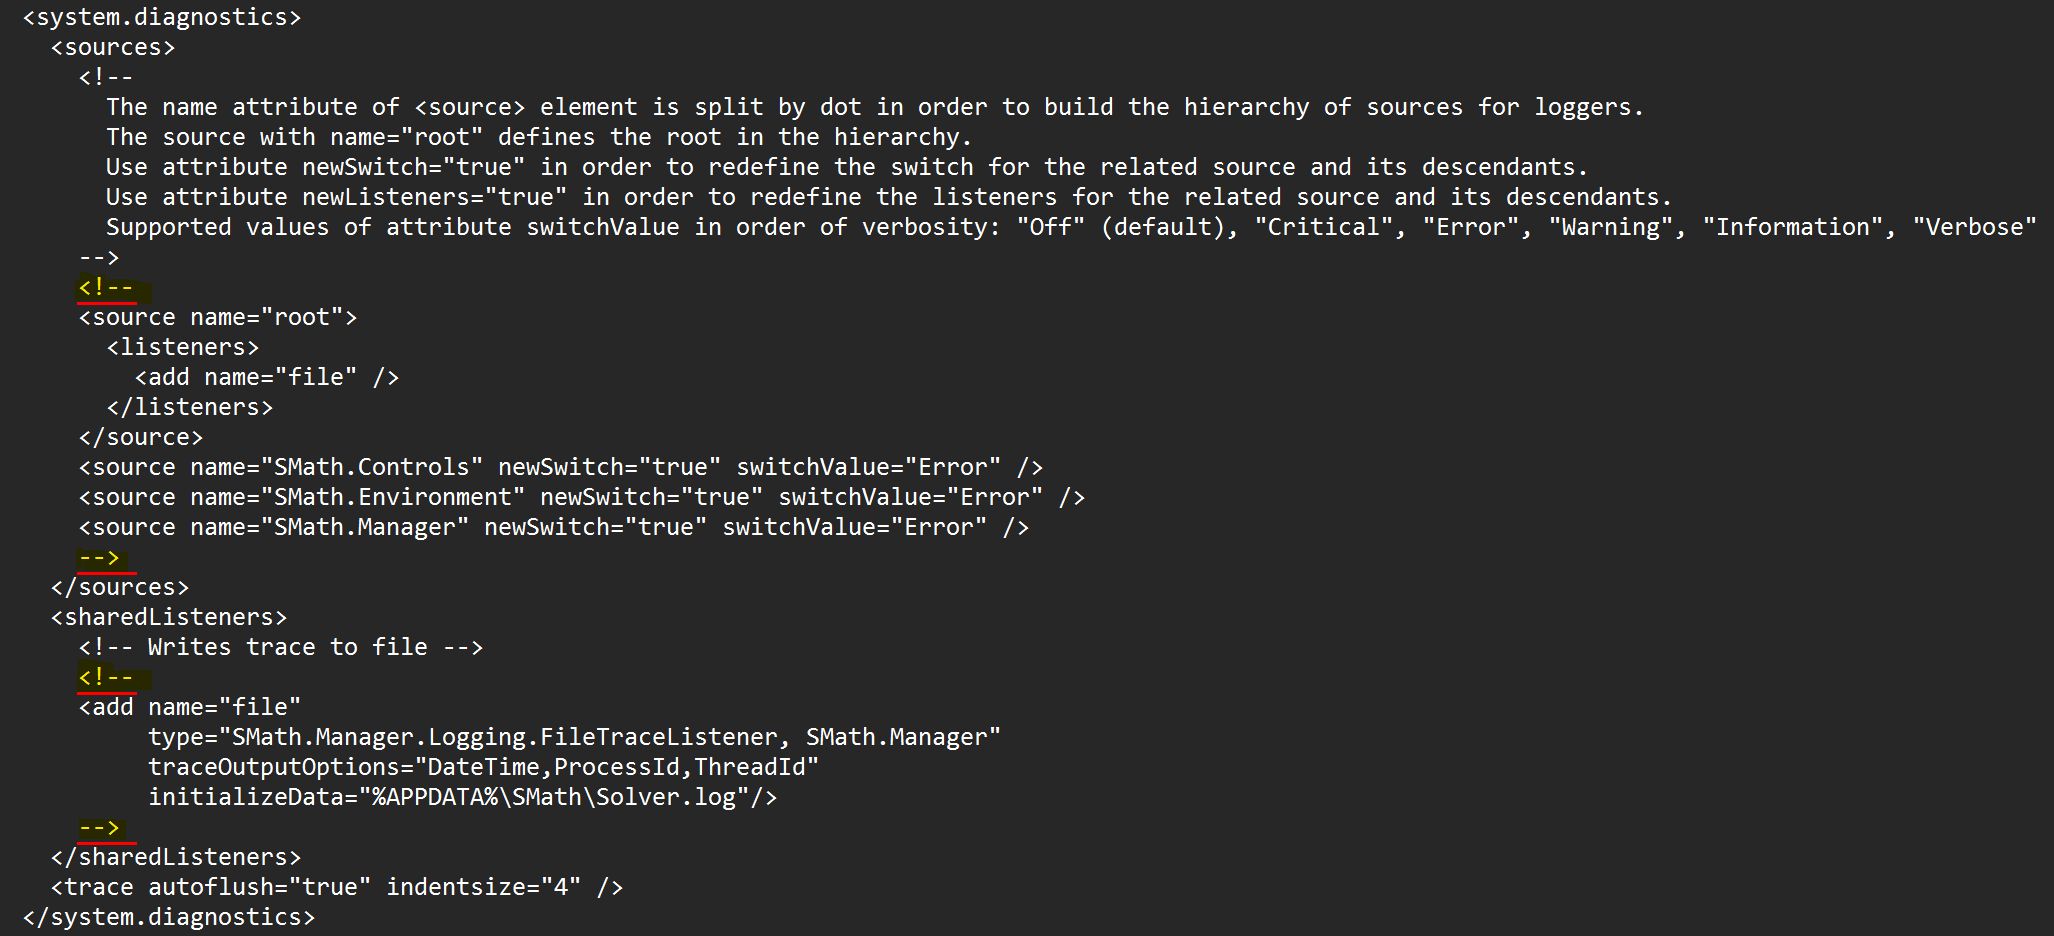2054x936 pixels.
Task: Click highlighted comment closer above </sharedListeners>
Action: 99,828
